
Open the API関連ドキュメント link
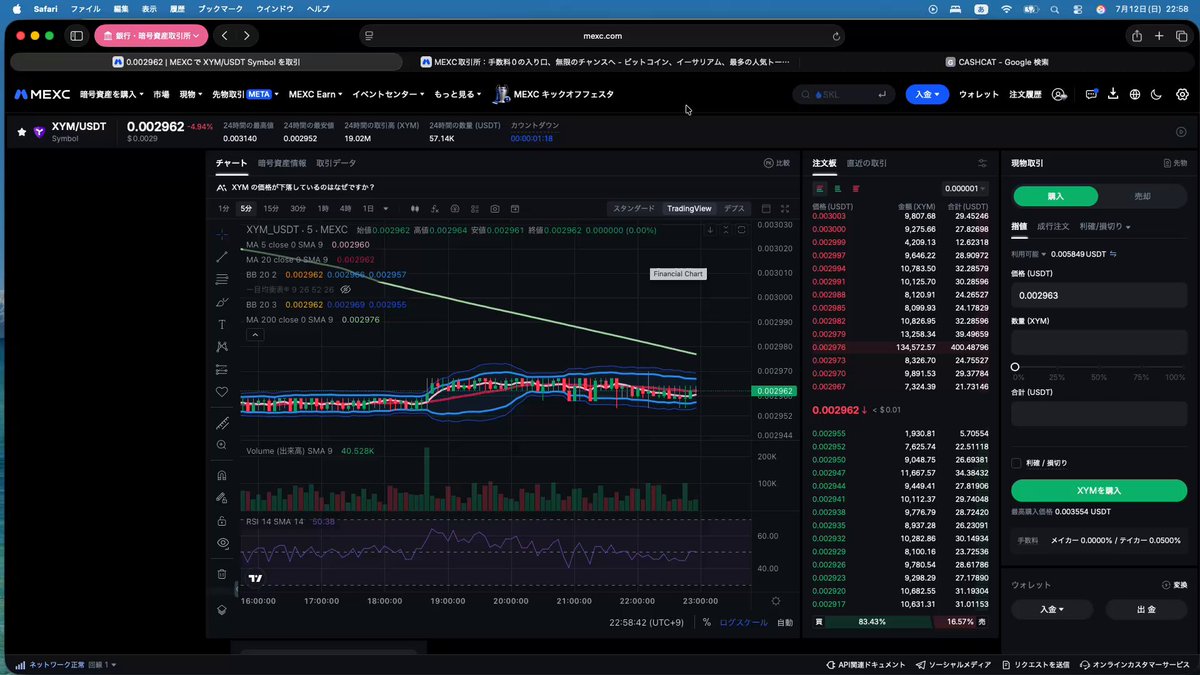pos(866,665)
